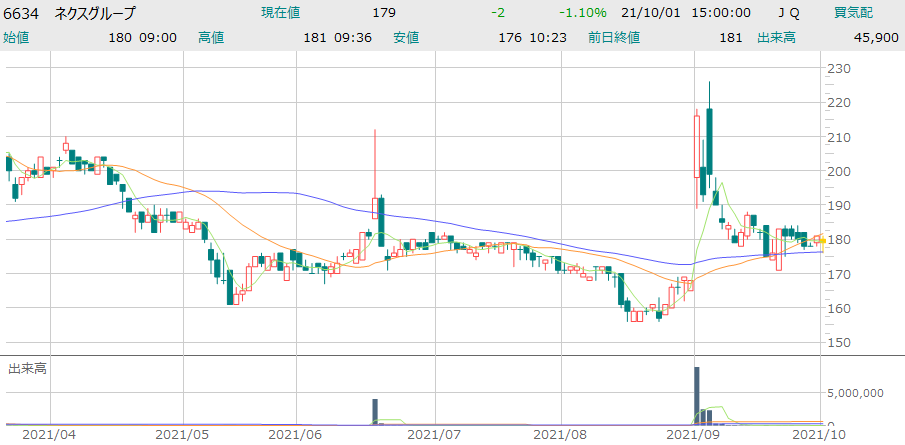Image resolution: width=905 pixels, height=445 pixels.
Task: Click the June volume spike bar
Action: pos(375,410)
